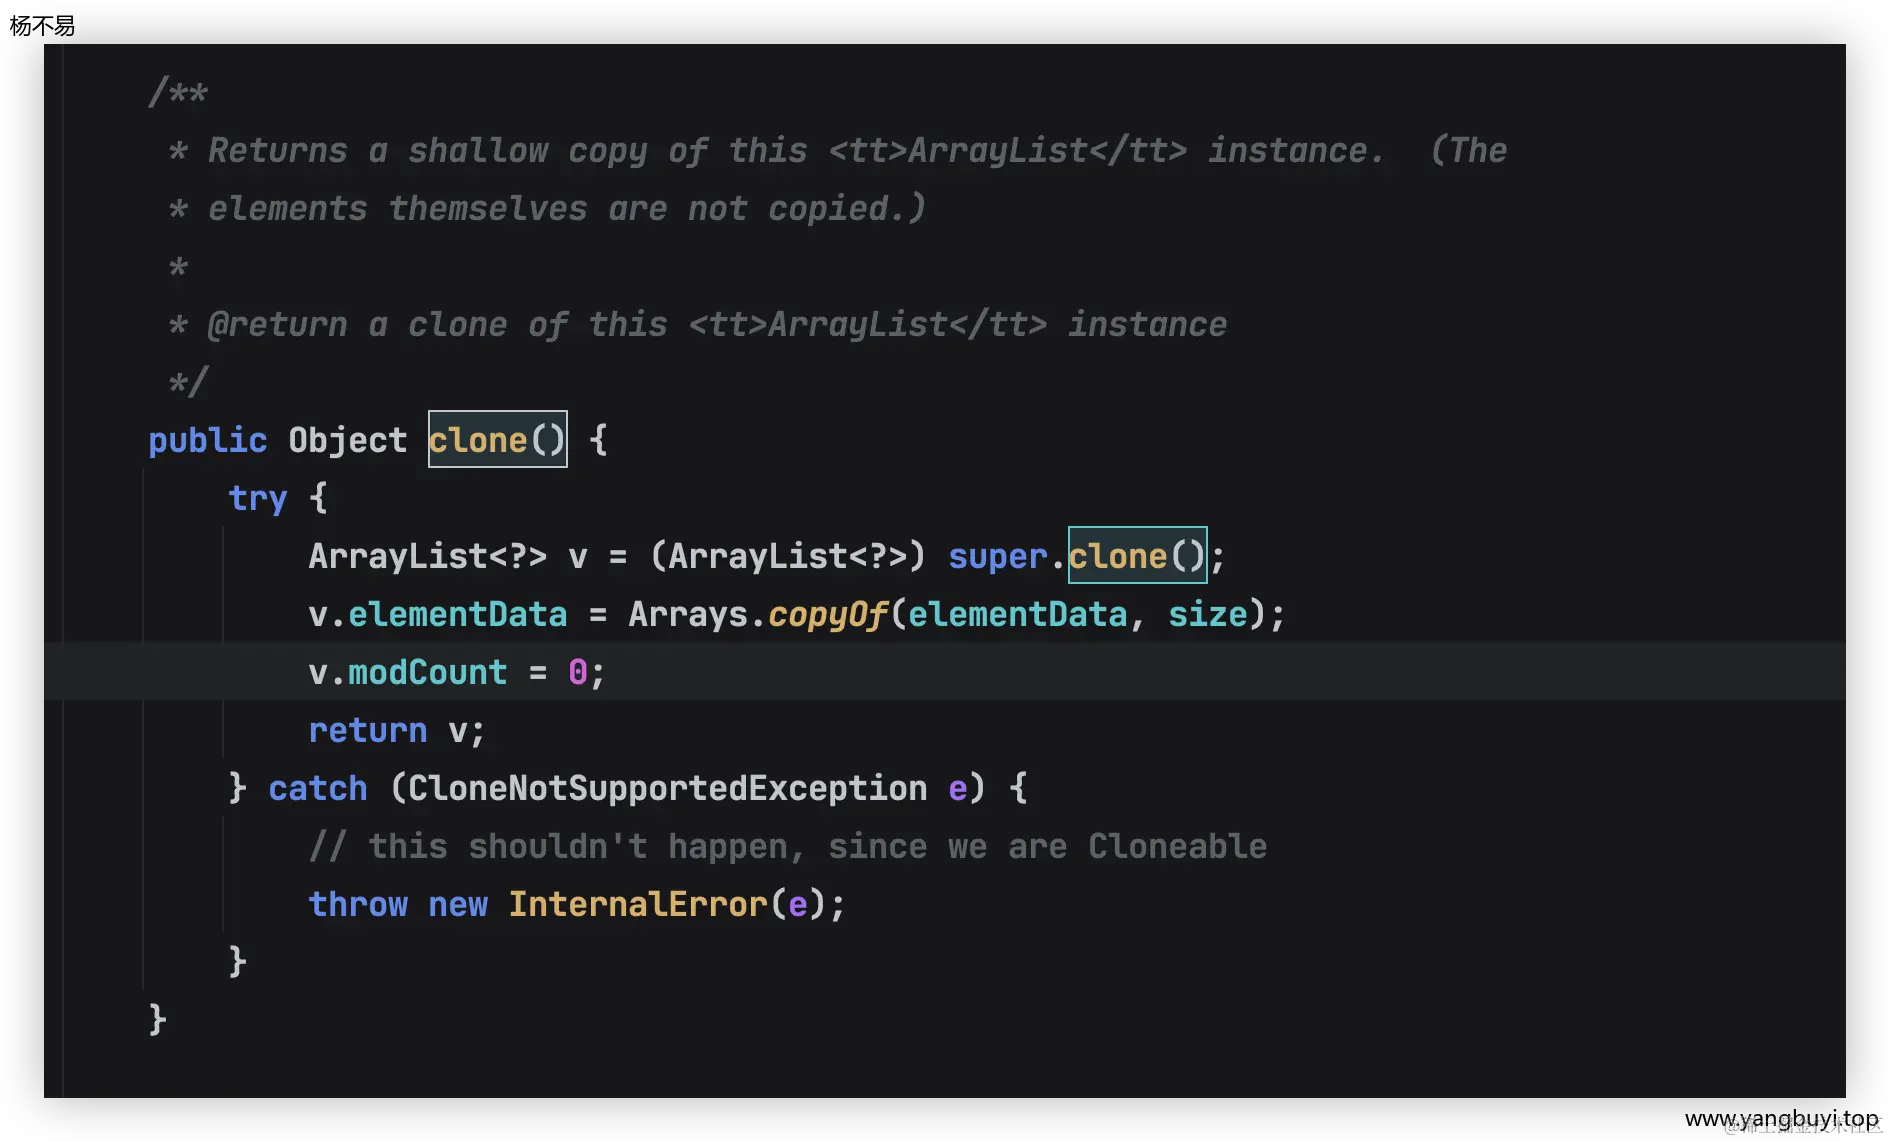Select the word "shallow" in the Javadoc

(478, 150)
